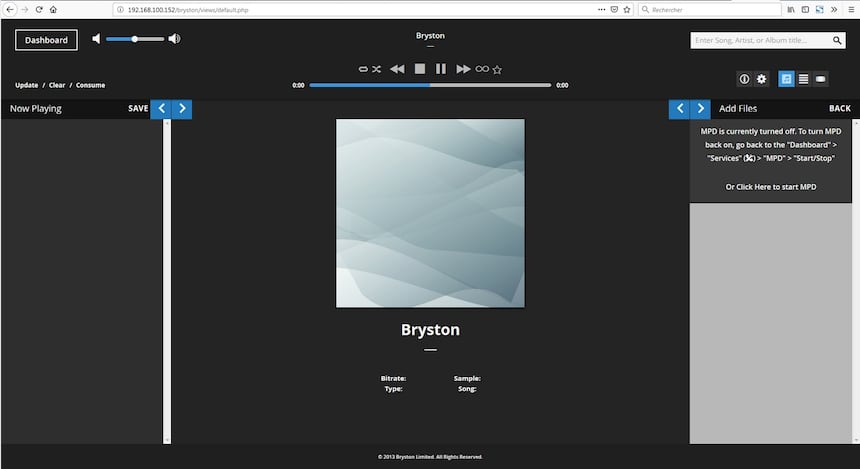Image resolution: width=860 pixels, height=469 pixels.
Task: Toggle shuffle playback
Action: click(x=376, y=69)
